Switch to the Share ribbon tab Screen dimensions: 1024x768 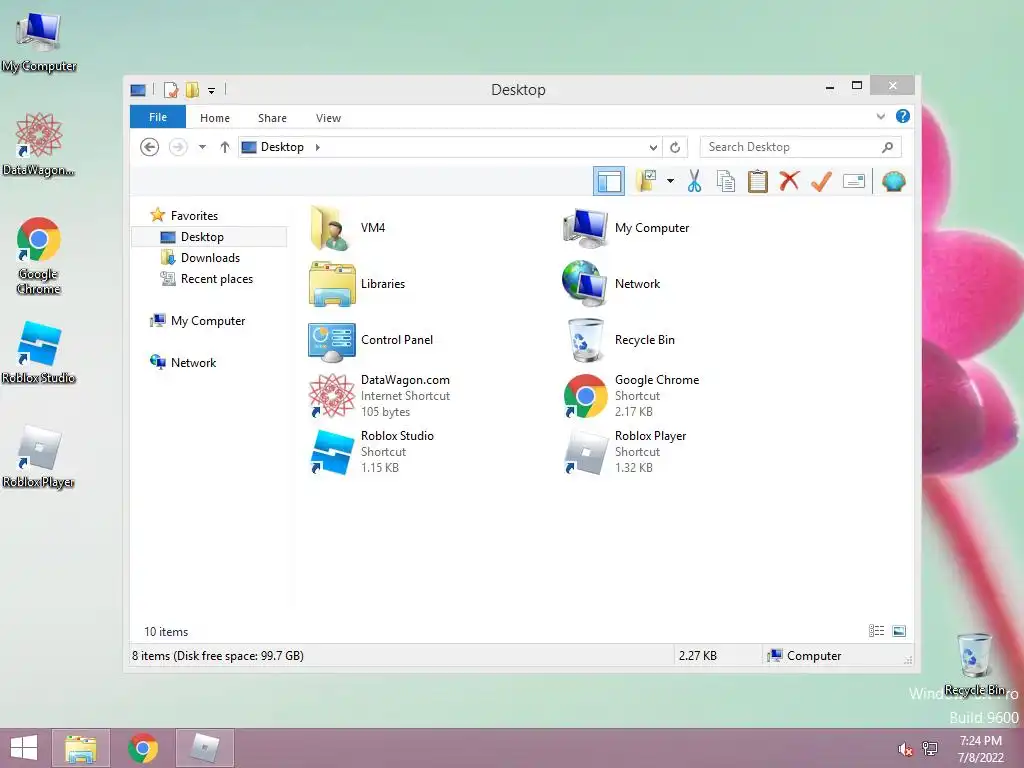(x=272, y=118)
